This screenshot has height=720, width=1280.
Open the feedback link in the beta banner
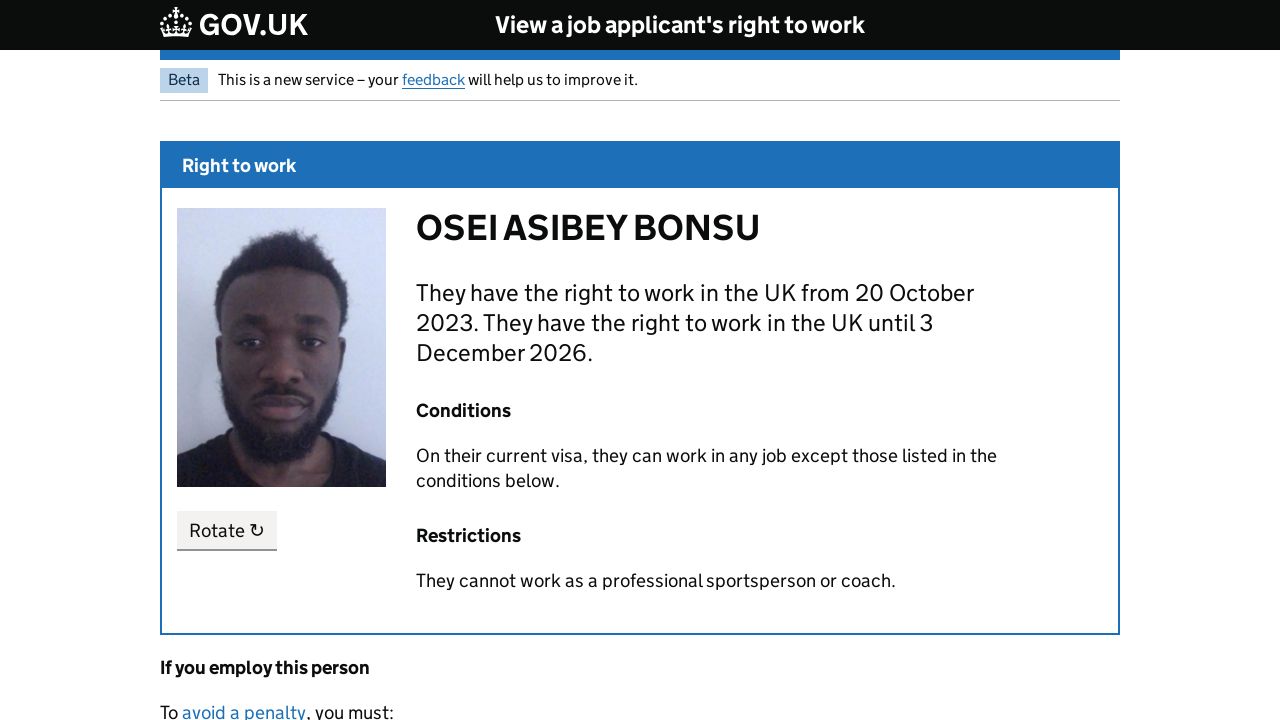pyautogui.click(x=433, y=80)
